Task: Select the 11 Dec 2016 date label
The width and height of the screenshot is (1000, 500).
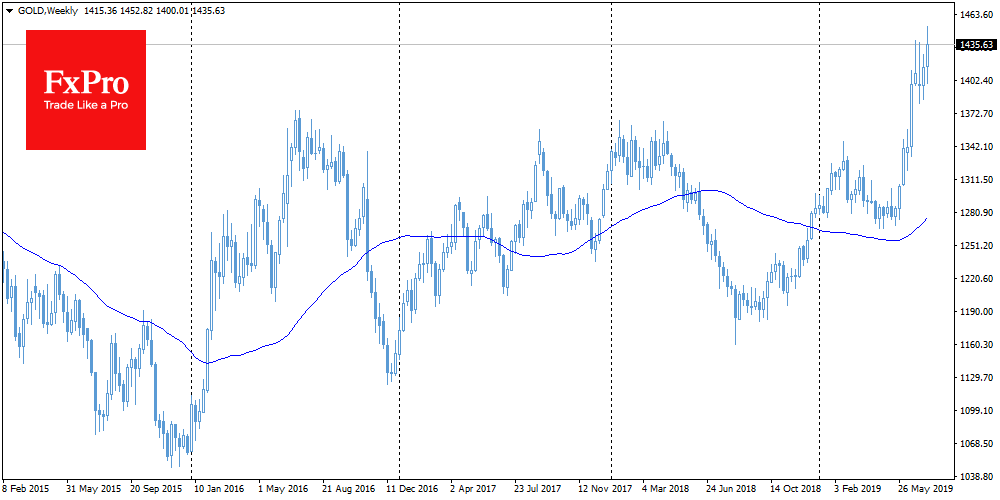Action: [x=412, y=490]
